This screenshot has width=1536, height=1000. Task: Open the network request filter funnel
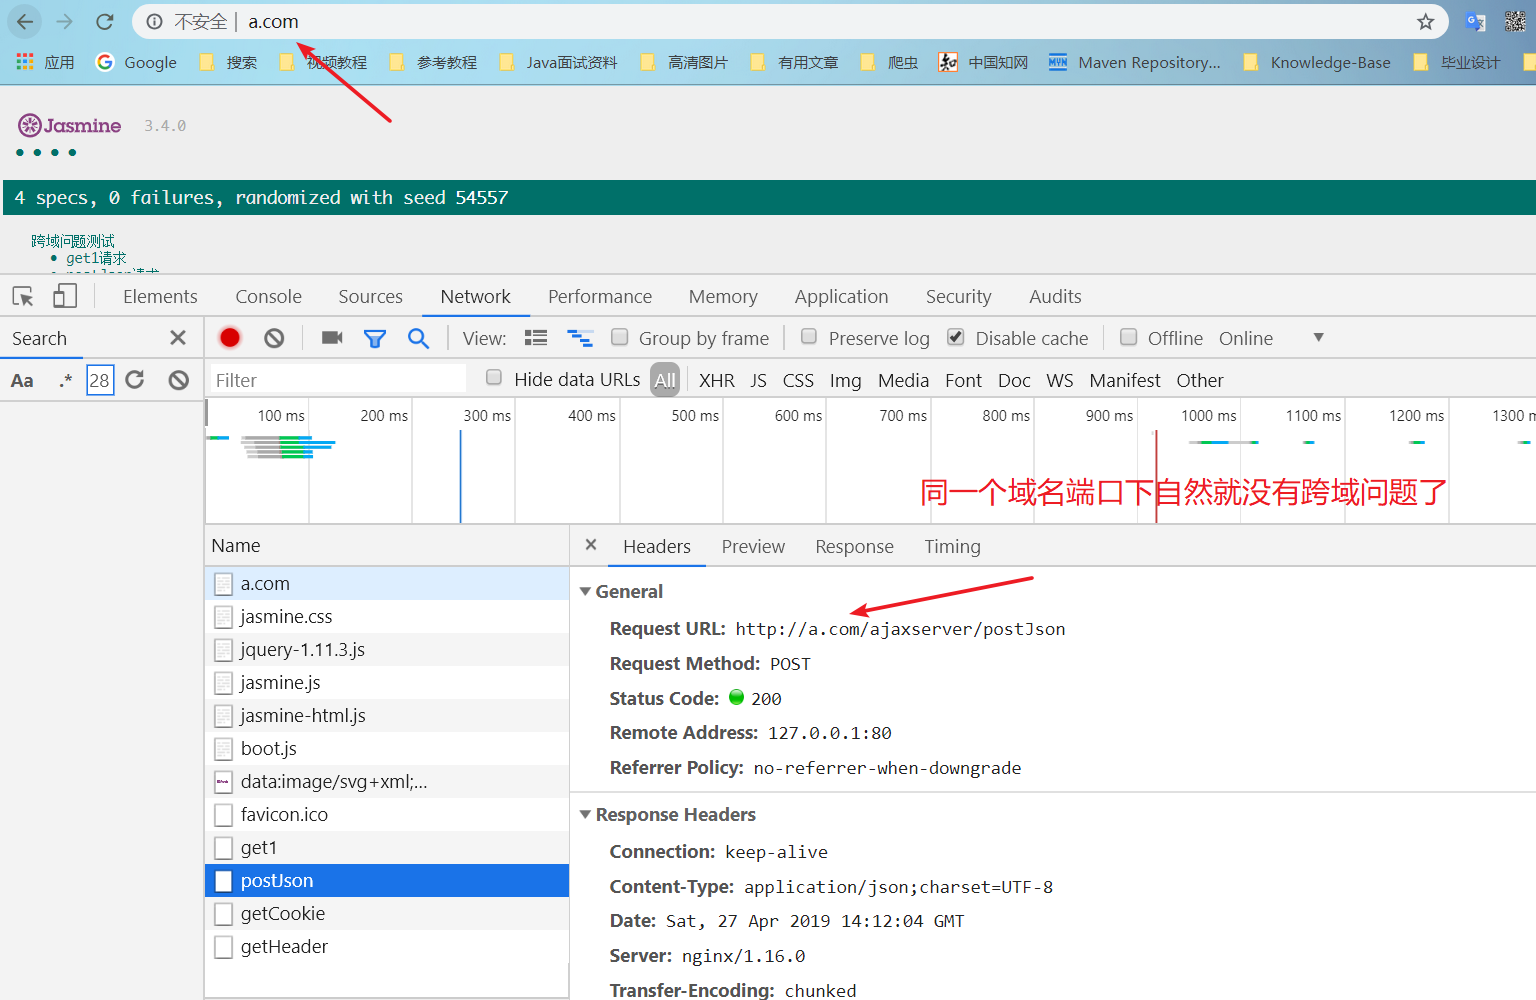(x=375, y=338)
